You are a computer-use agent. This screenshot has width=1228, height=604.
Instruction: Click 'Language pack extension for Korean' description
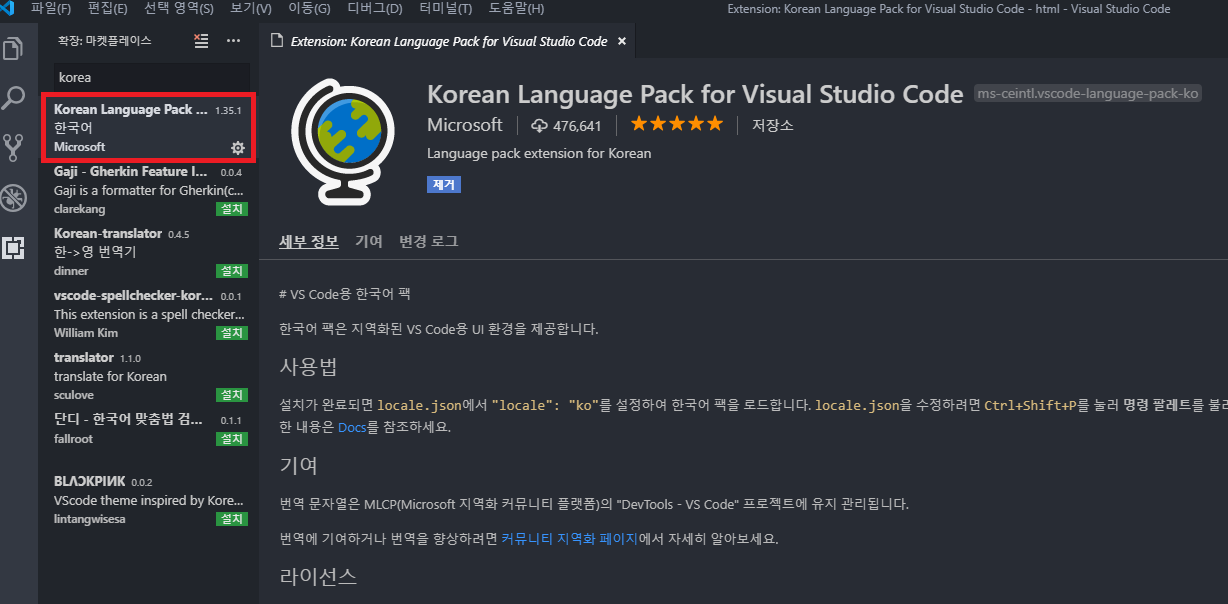pos(539,154)
